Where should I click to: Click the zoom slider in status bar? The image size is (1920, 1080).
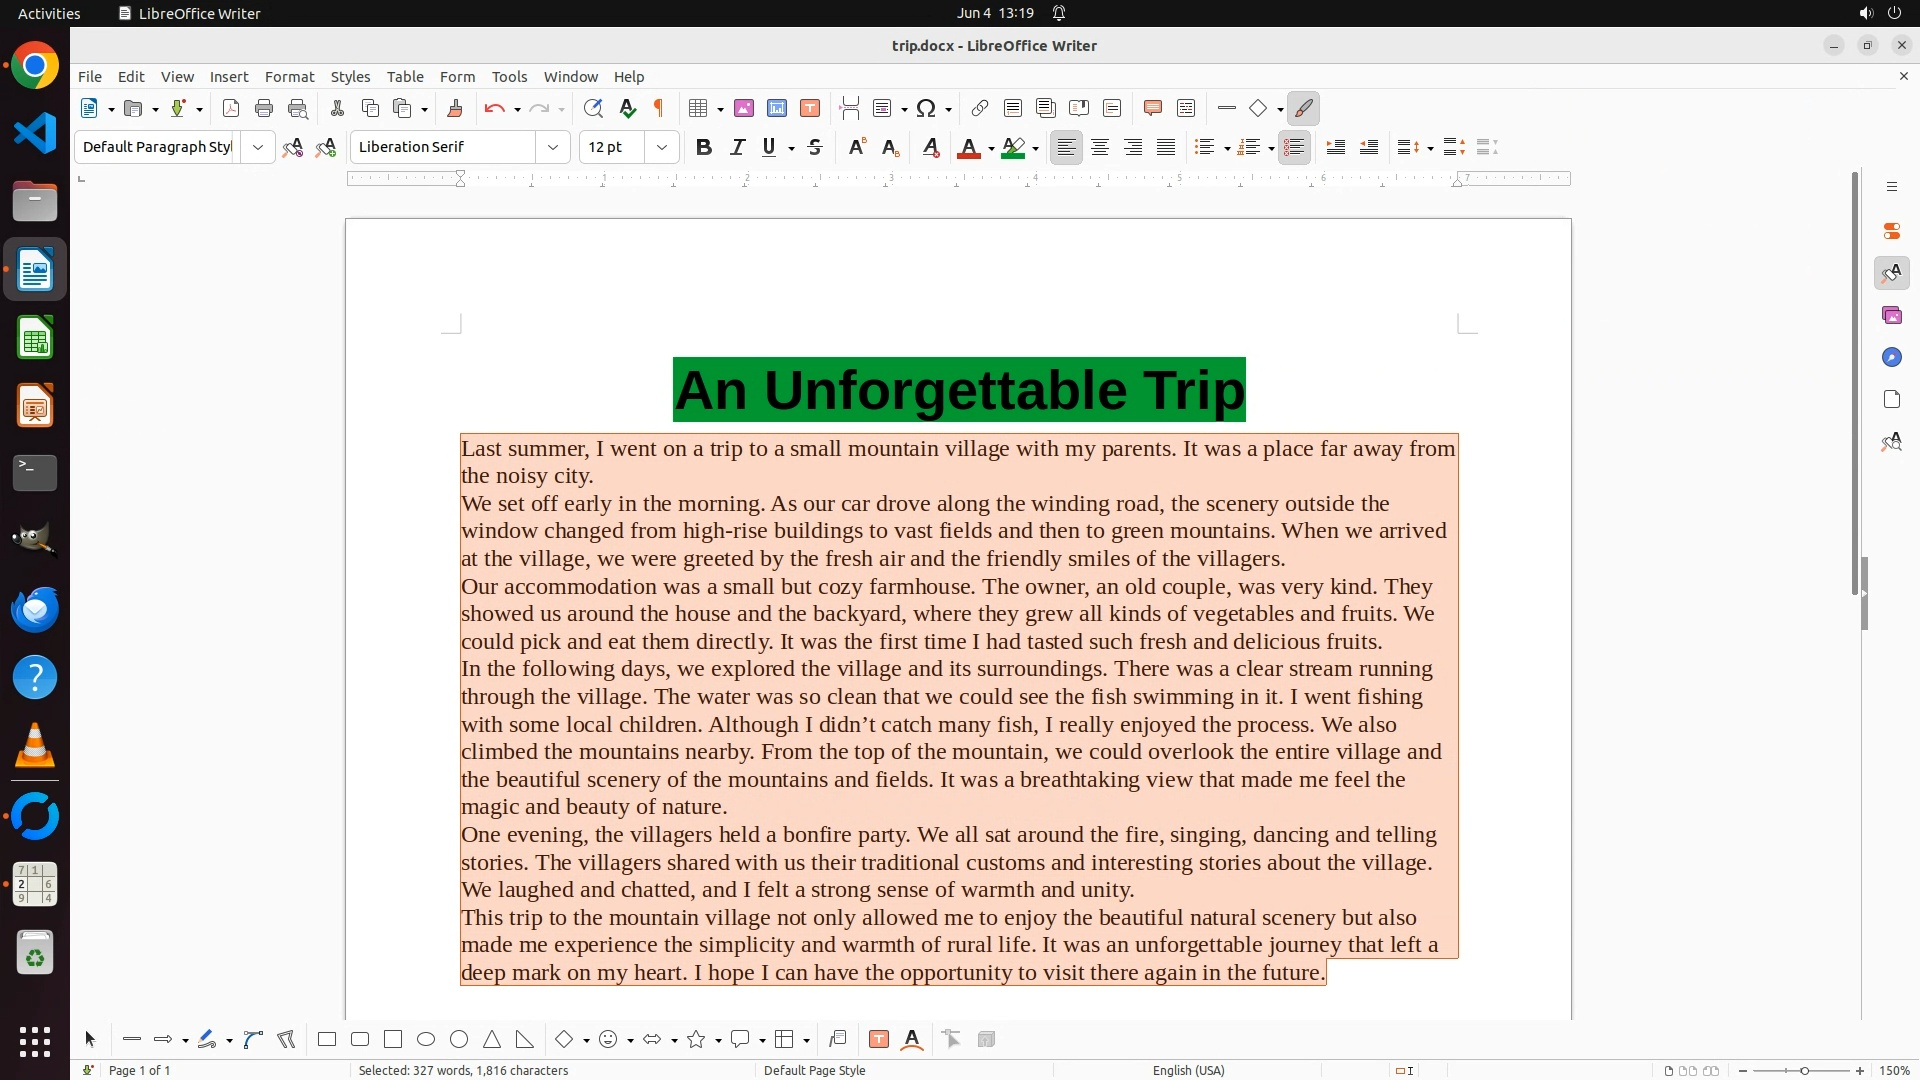click(x=1803, y=1070)
